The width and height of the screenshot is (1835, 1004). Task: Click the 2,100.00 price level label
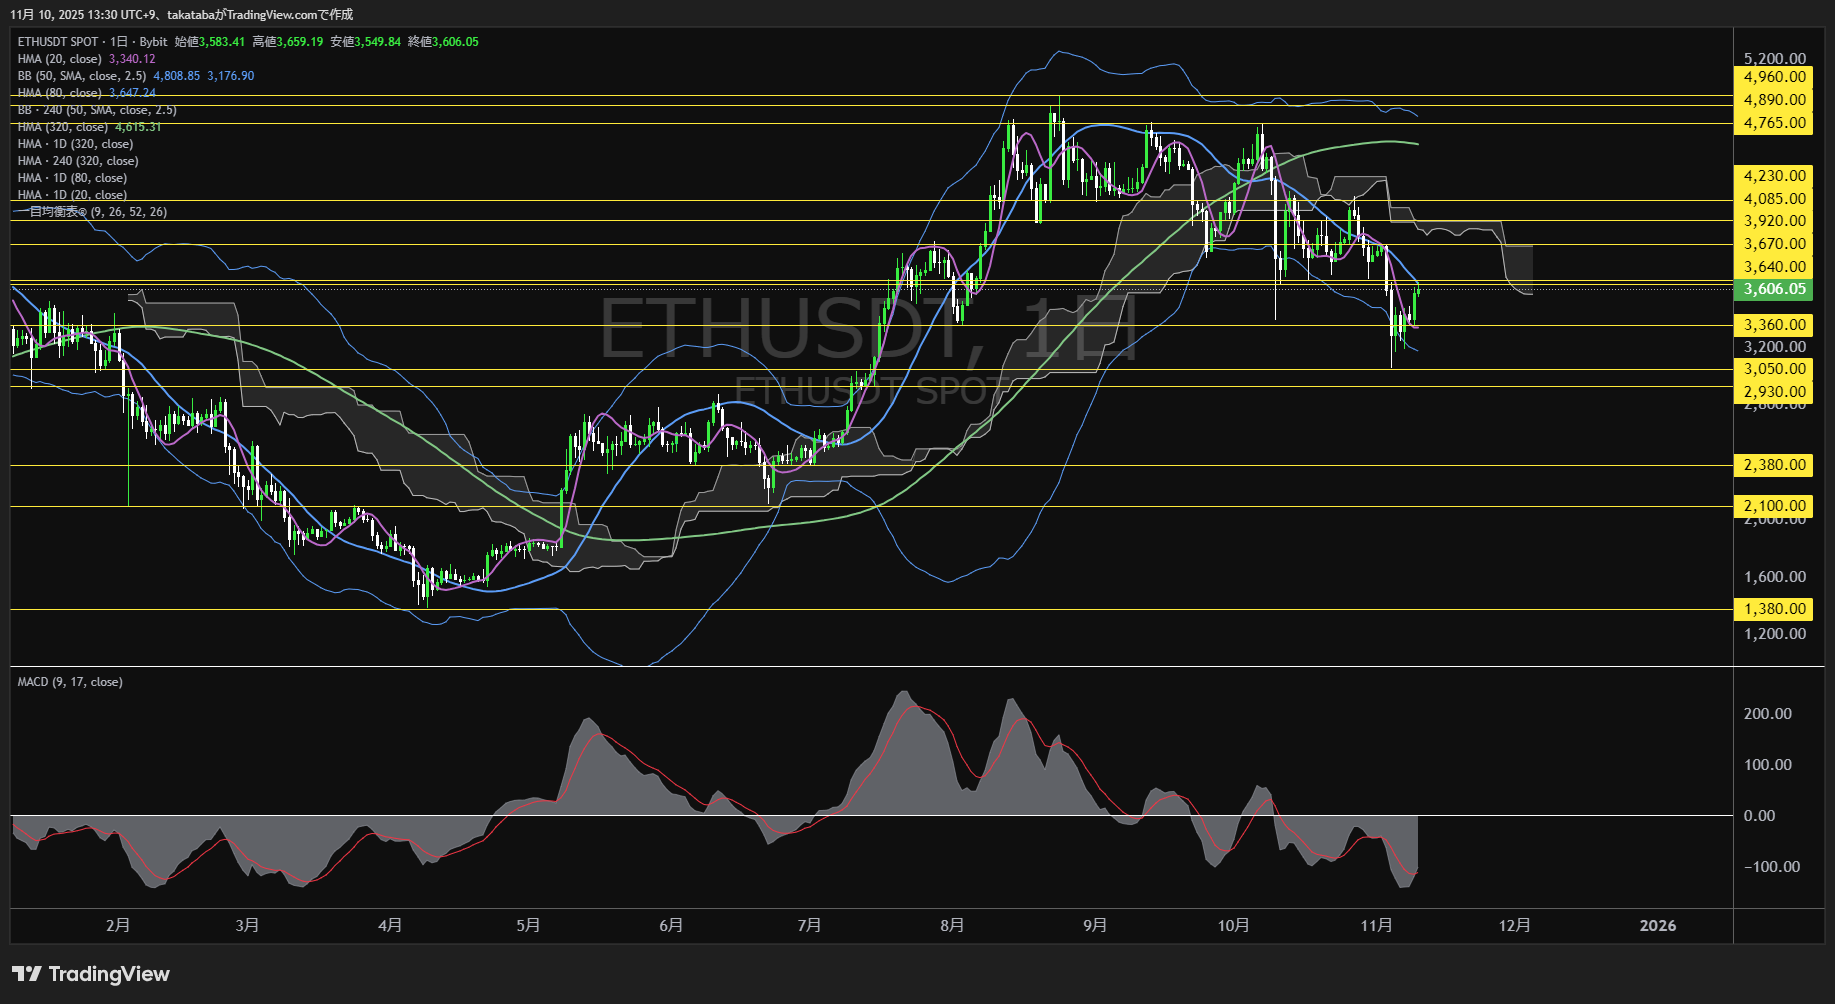[x=1774, y=506]
